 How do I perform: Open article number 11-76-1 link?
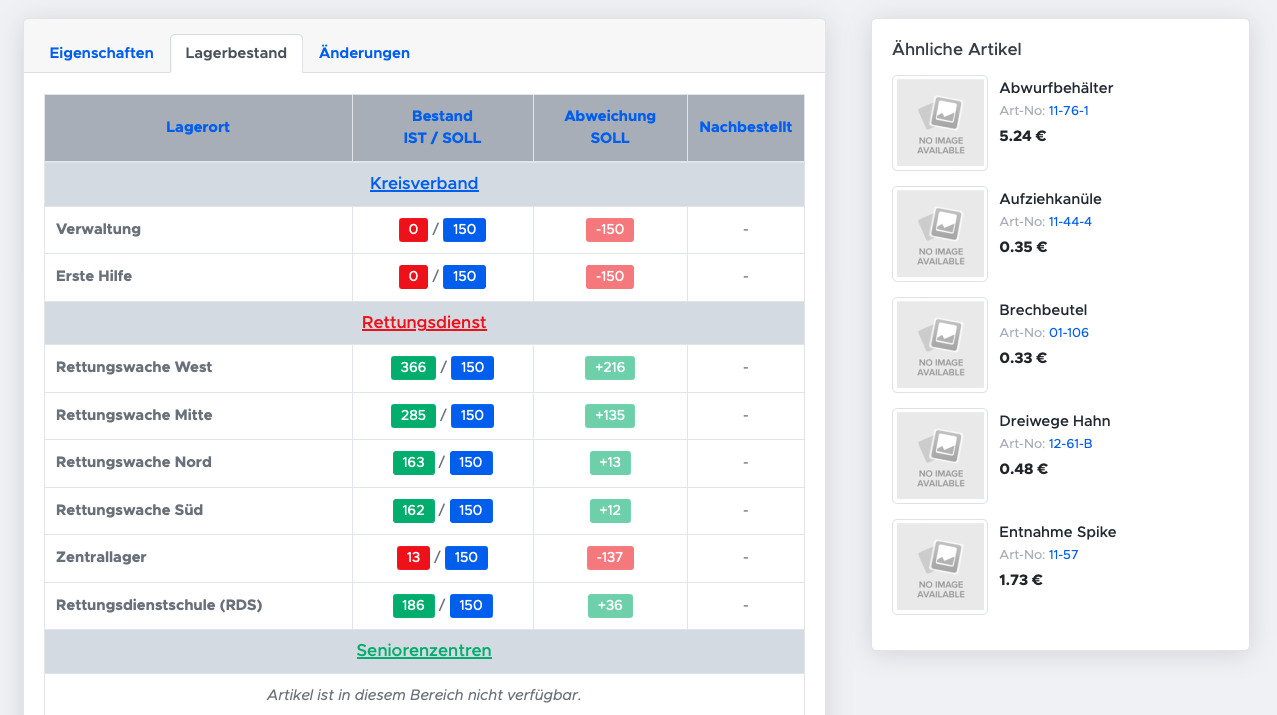[x=1068, y=111]
